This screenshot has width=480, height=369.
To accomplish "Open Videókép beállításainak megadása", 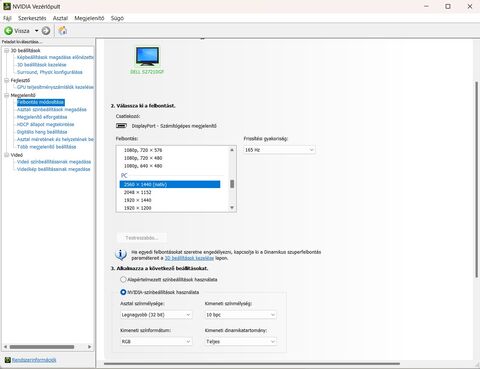I will pos(54,169).
